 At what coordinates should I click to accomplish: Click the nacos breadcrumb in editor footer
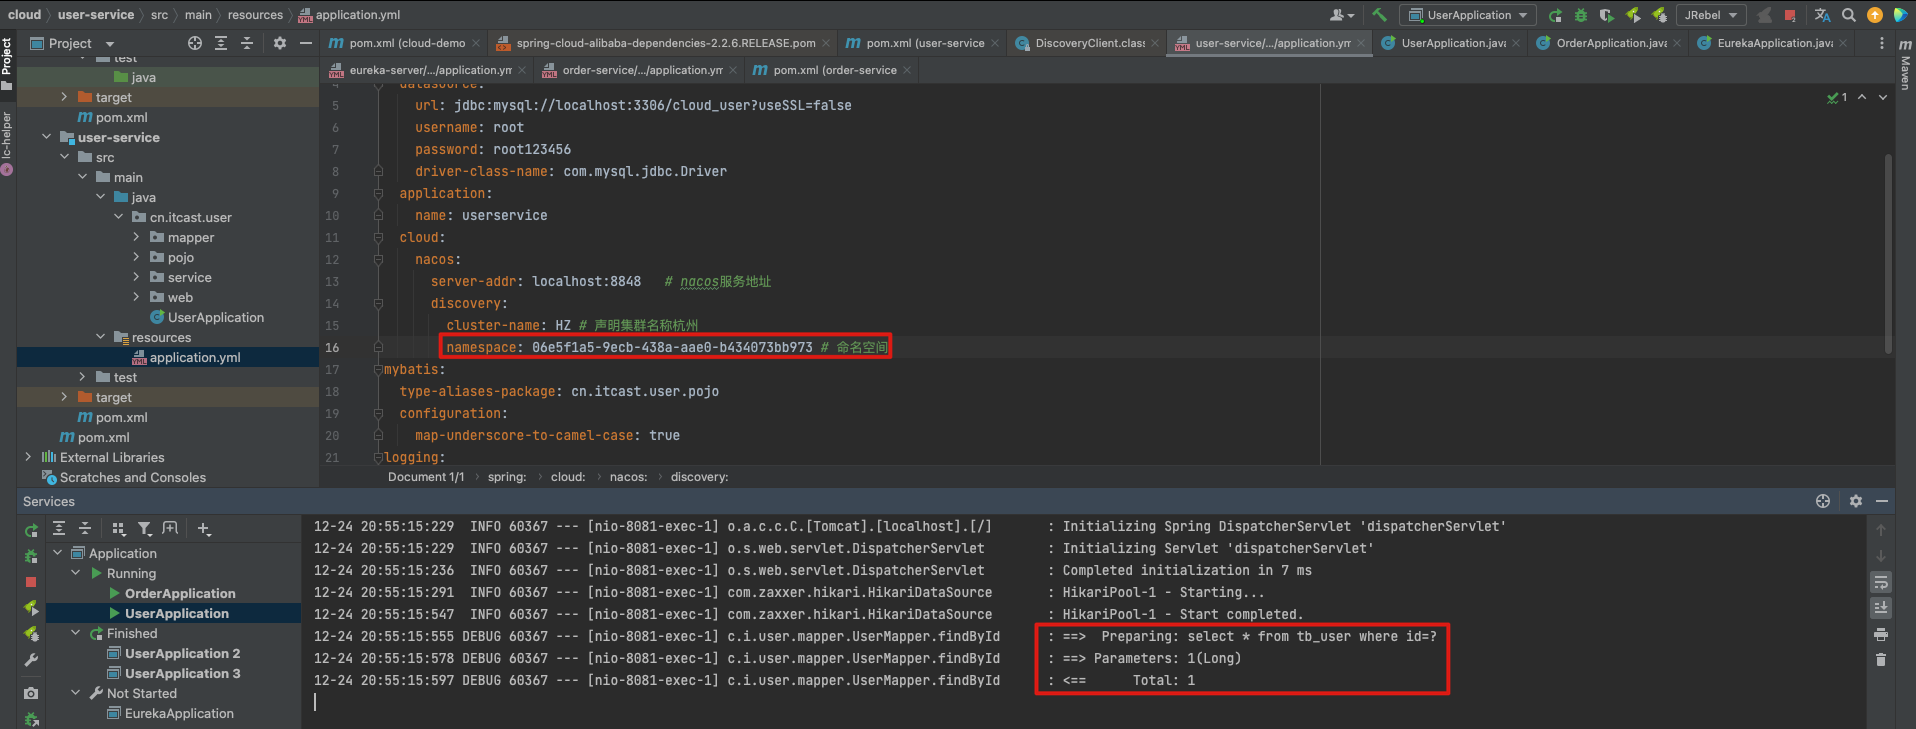coord(628,477)
